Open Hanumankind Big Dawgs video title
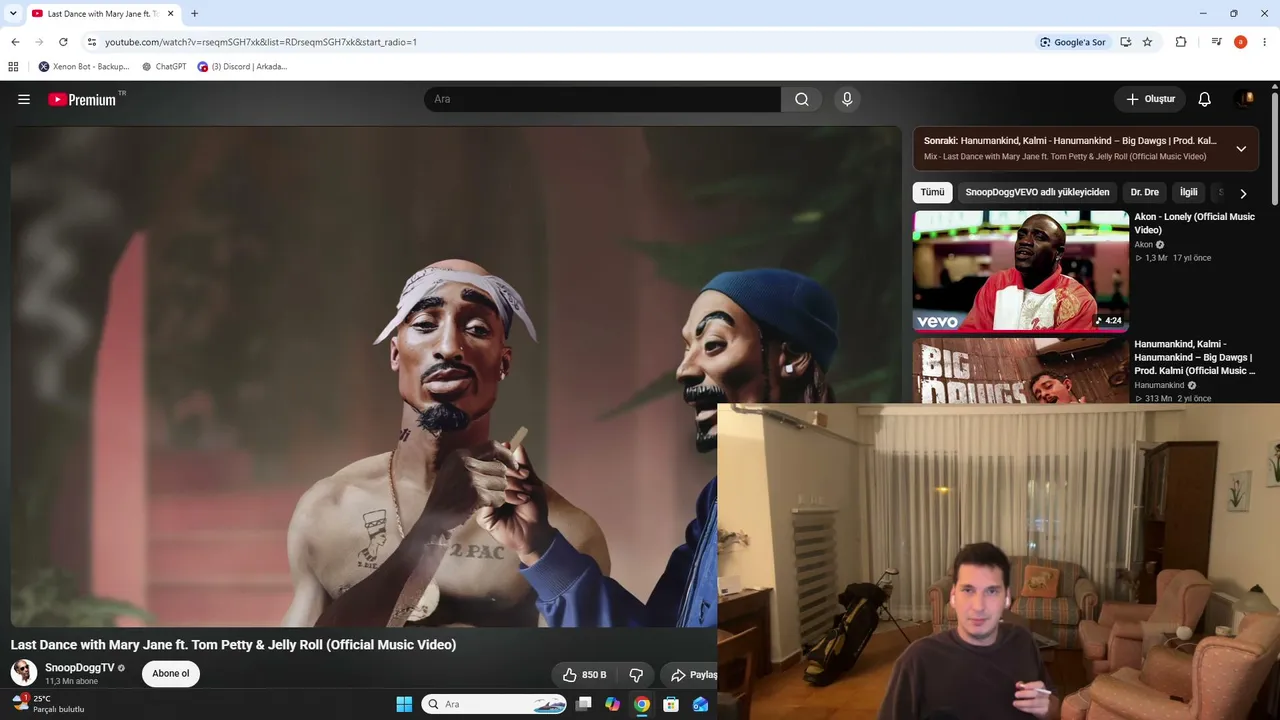This screenshot has height=720, width=1280. [x=1194, y=357]
